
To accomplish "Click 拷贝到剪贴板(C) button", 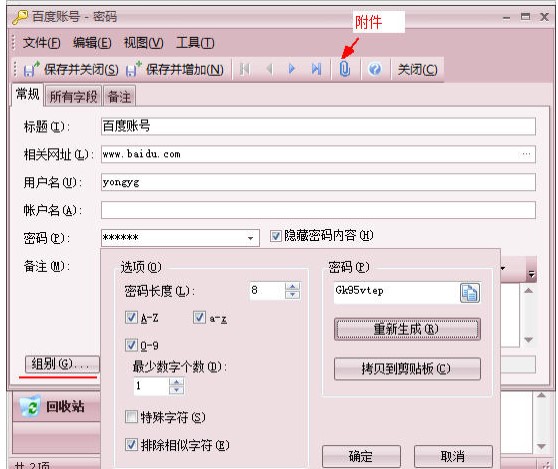I will [x=407, y=369].
